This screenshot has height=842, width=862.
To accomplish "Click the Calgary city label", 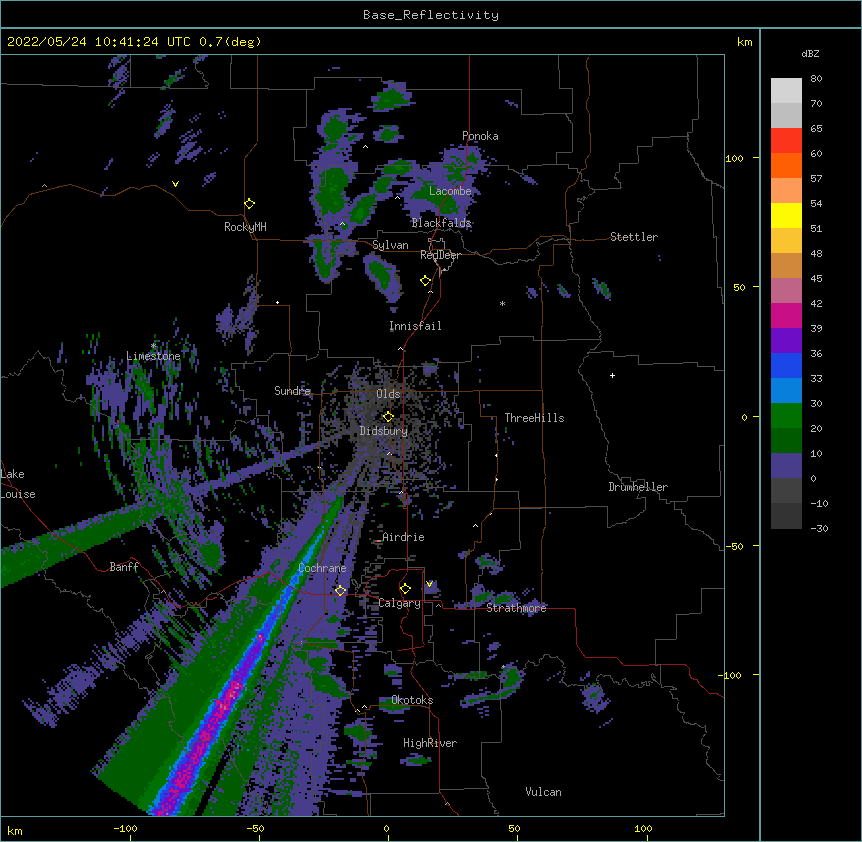I will (399, 603).
